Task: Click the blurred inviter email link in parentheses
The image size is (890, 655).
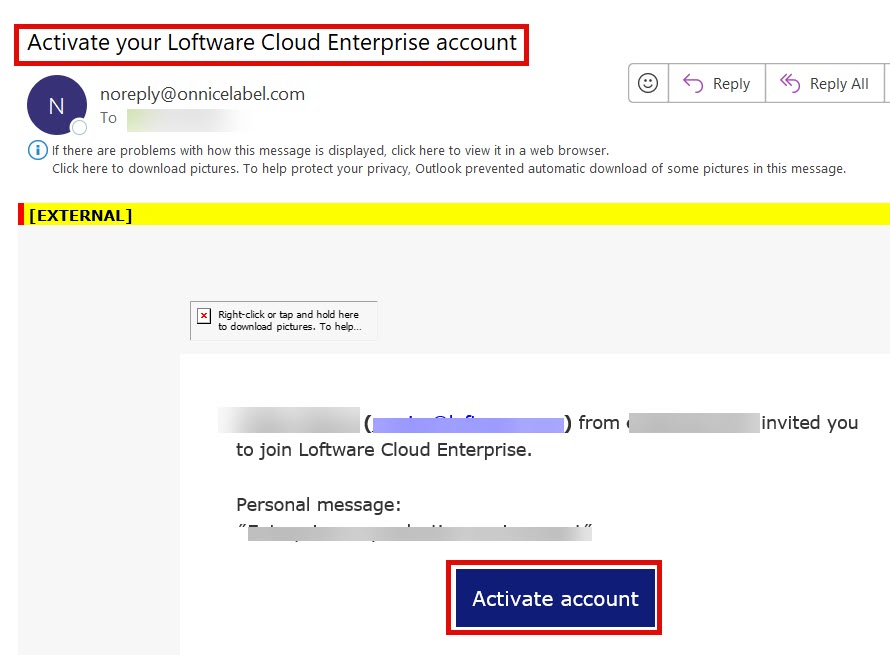Action: (468, 424)
